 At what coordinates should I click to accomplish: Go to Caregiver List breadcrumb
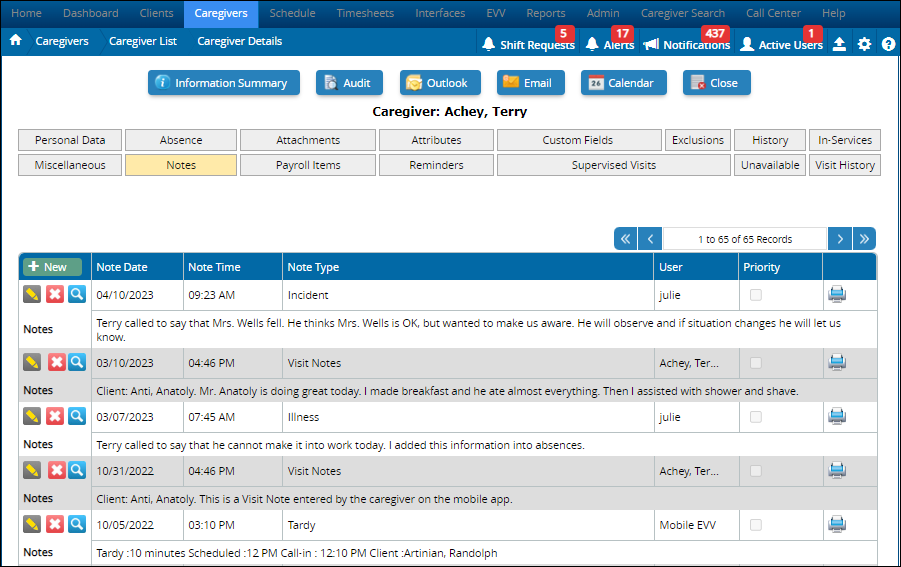(143, 41)
